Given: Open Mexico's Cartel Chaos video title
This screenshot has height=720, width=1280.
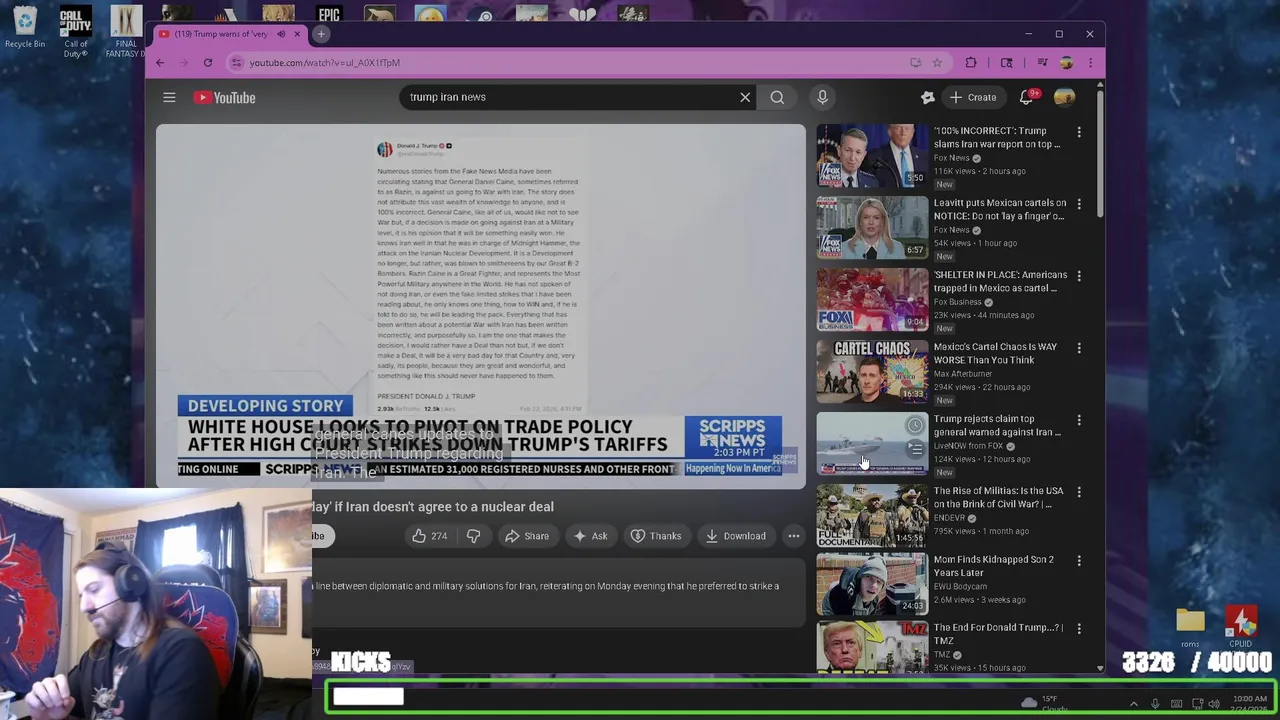Looking at the screenshot, I should (x=995, y=353).
